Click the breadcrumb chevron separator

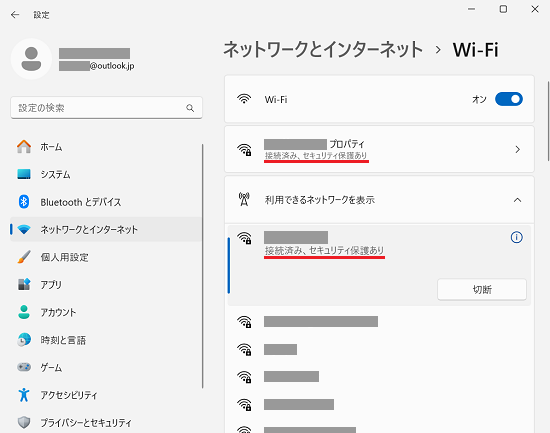[x=438, y=50]
